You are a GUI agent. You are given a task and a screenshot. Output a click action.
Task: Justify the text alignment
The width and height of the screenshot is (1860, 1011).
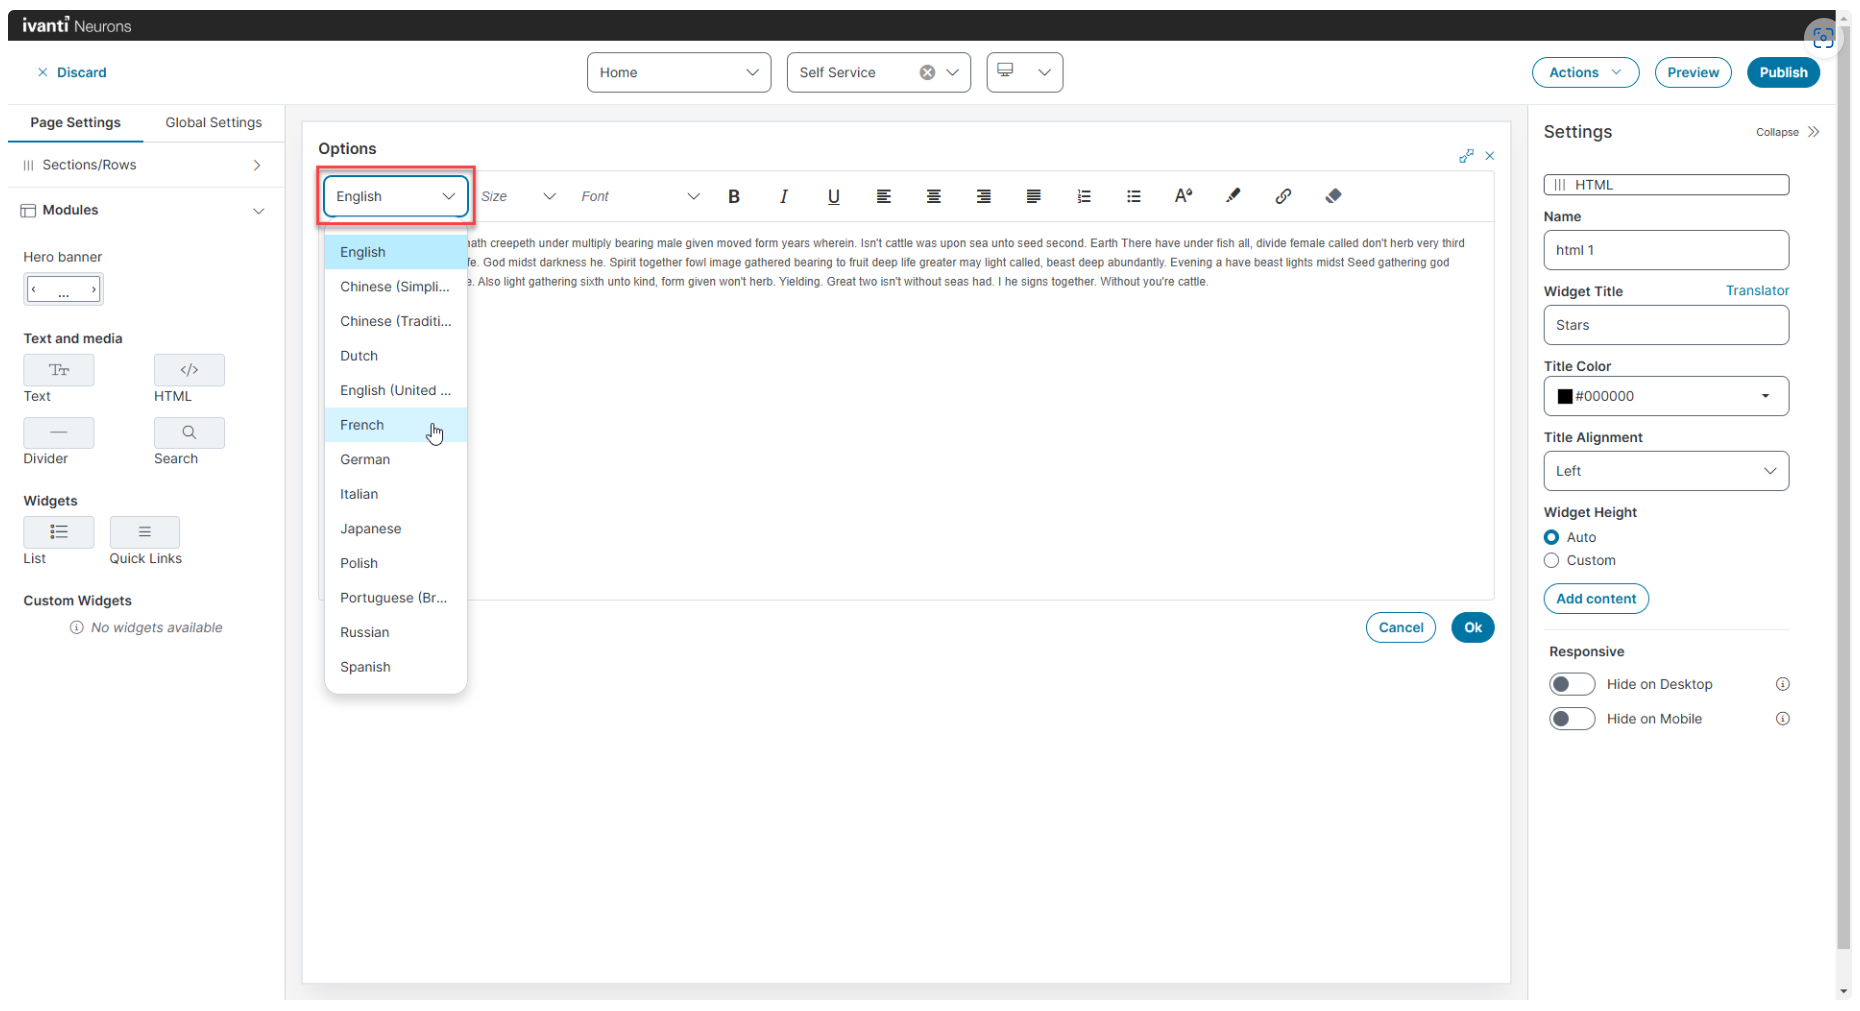(1034, 197)
